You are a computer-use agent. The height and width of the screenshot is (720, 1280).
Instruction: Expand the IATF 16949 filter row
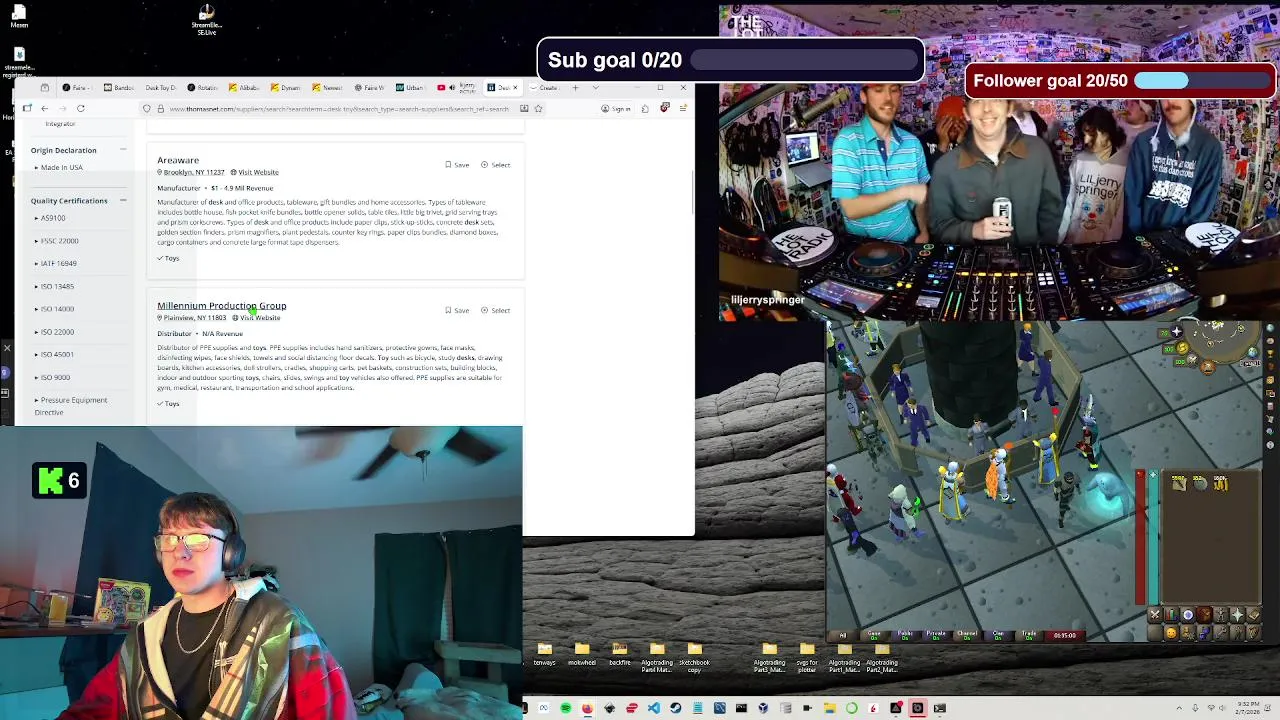coord(56,264)
